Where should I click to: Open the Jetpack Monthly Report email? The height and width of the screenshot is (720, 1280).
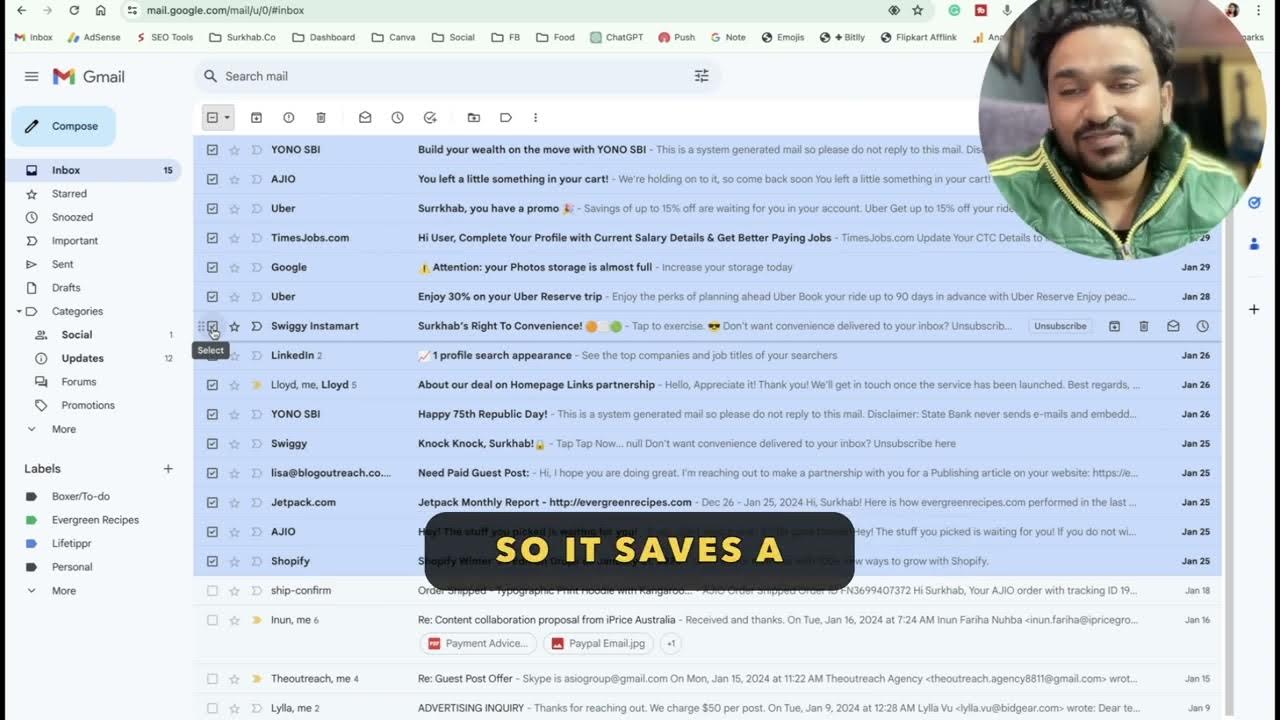click(707, 502)
